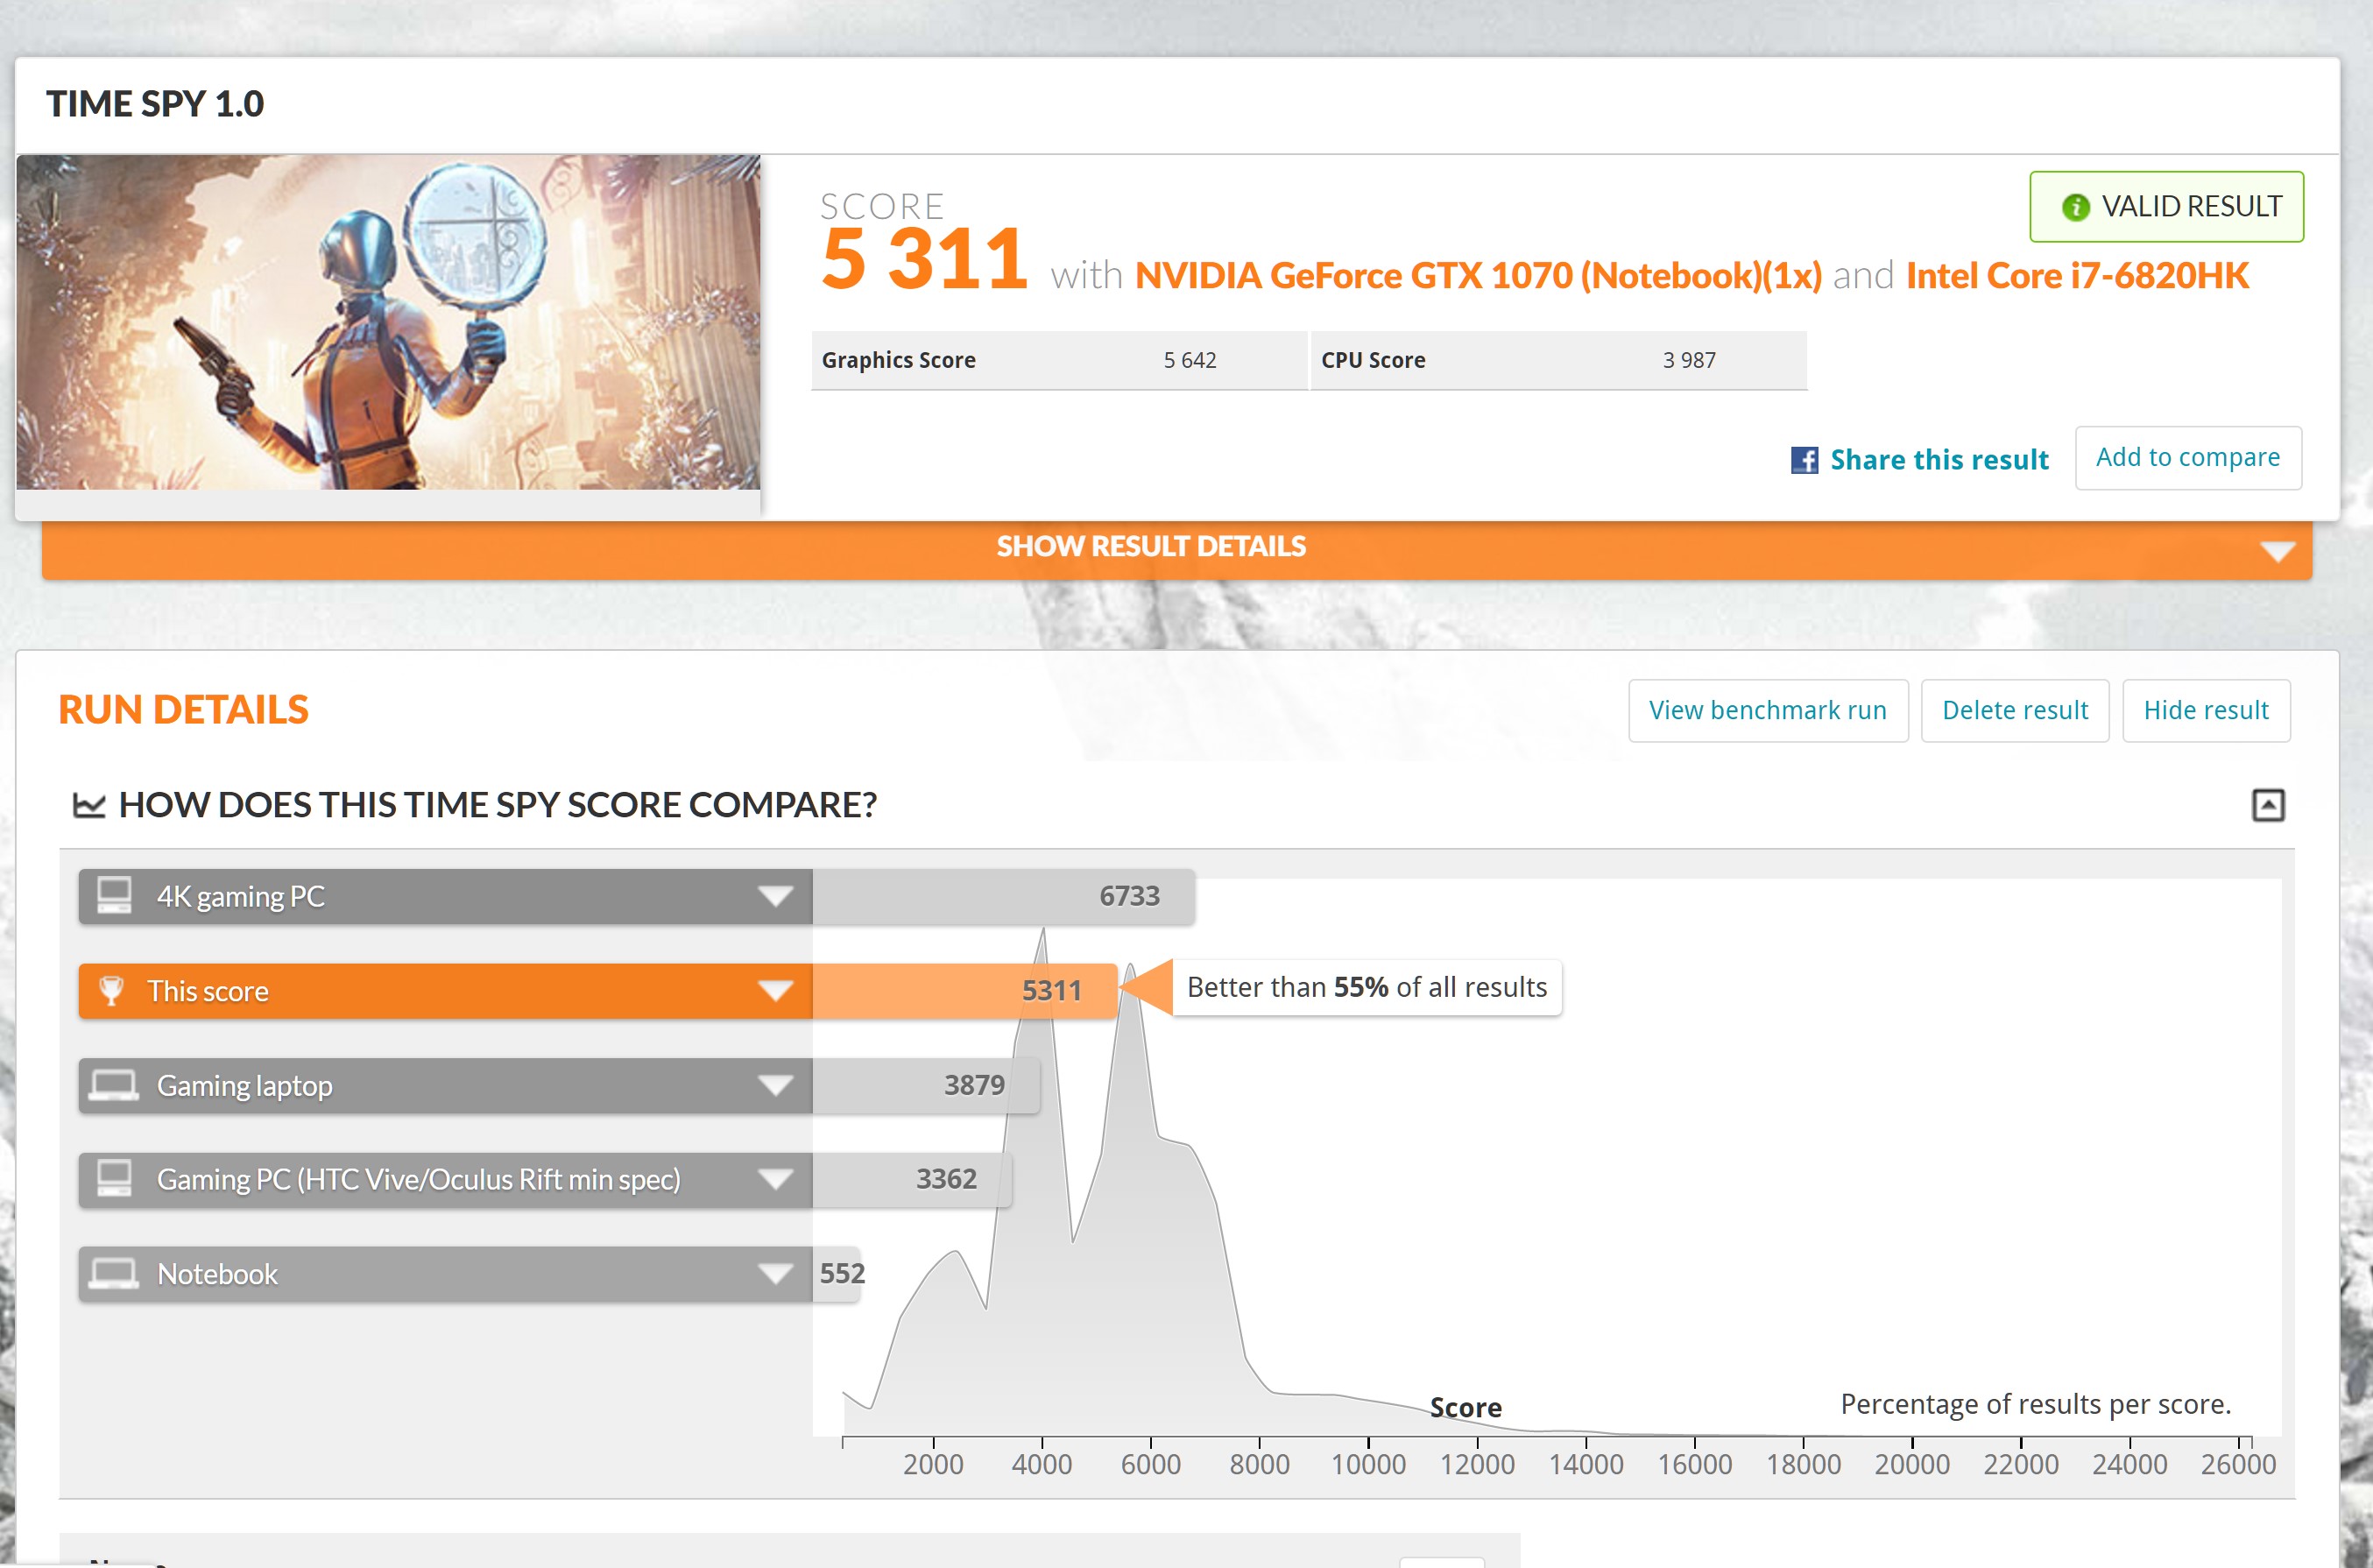
Task: Click the 552 Notebook bar value
Action: [x=842, y=1274]
